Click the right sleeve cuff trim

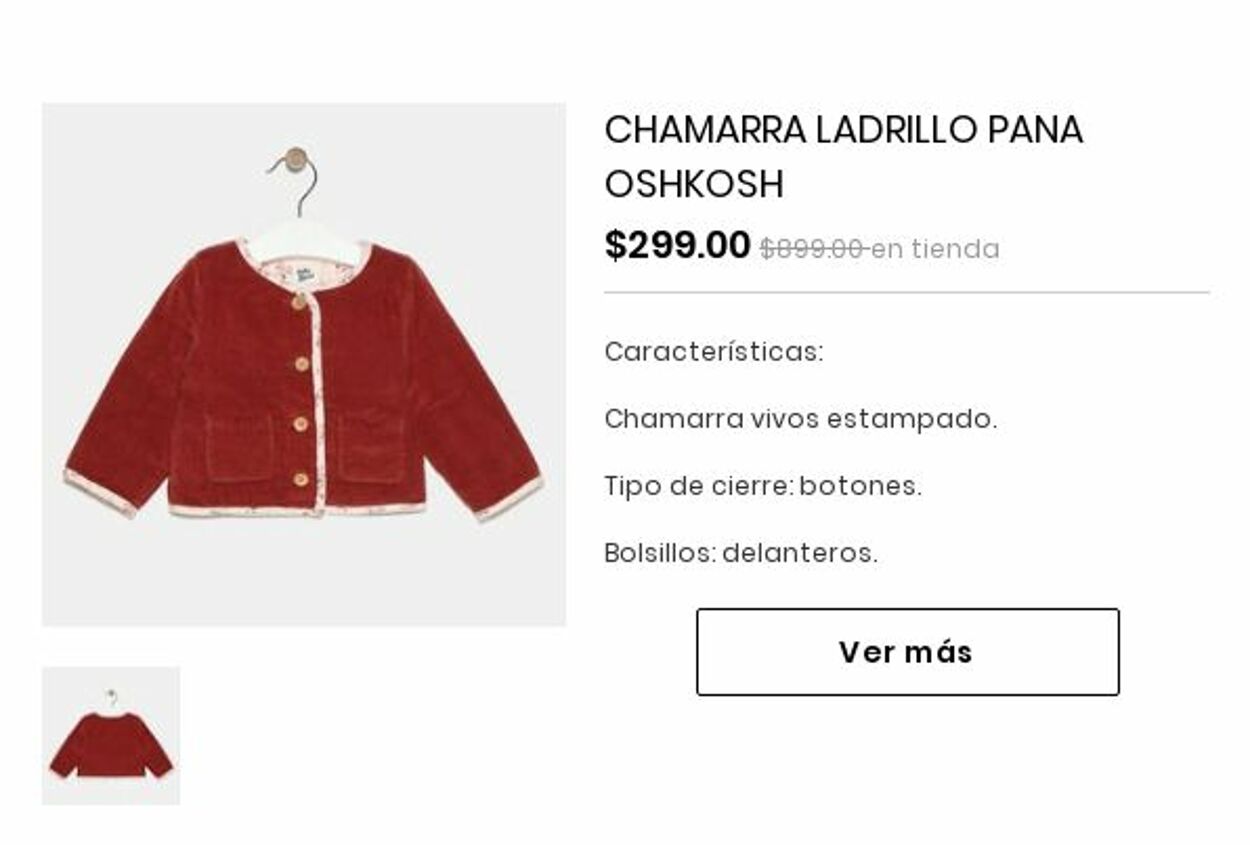509,497
